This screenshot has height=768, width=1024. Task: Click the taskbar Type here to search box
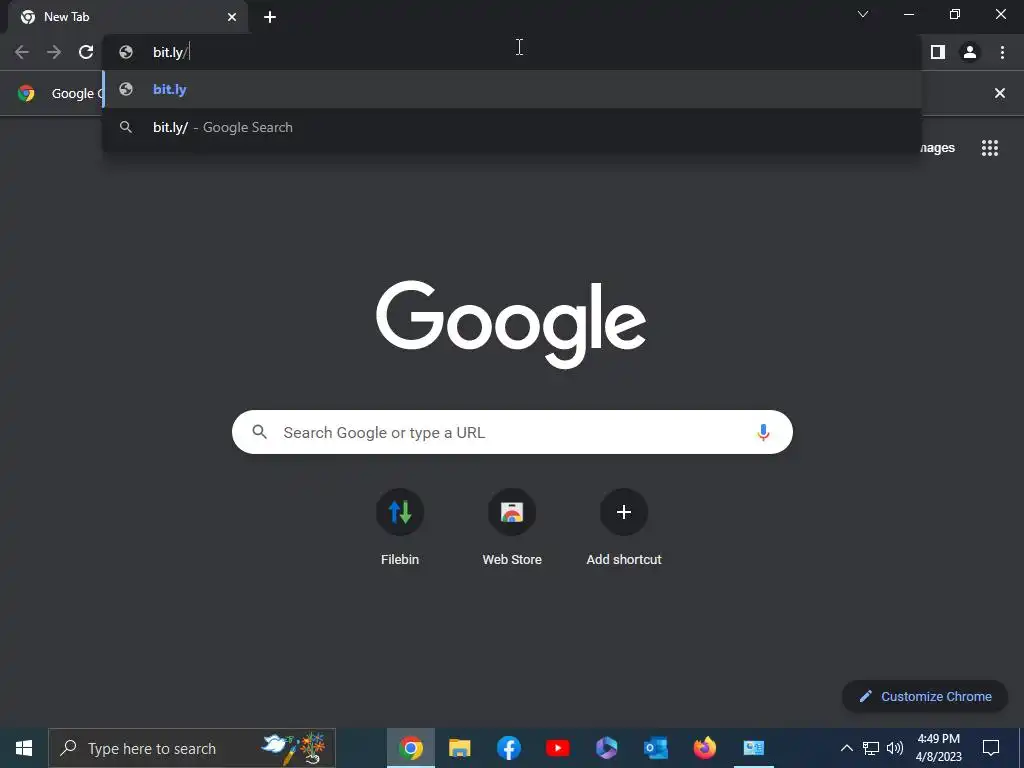pos(192,748)
